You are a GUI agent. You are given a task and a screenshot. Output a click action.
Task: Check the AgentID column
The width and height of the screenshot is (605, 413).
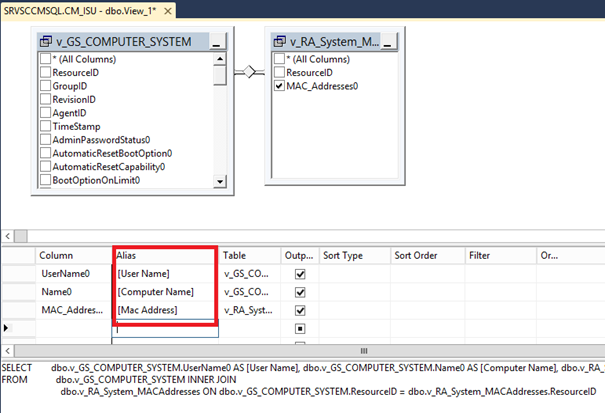click(x=46, y=113)
